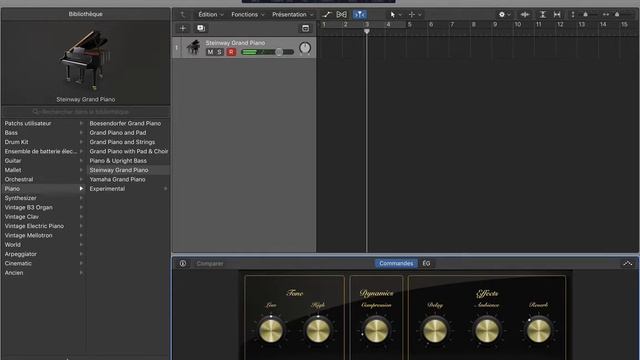Expand the Drum Kit category
640x360 pixels.
pyautogui.click(x=81, y=142)
